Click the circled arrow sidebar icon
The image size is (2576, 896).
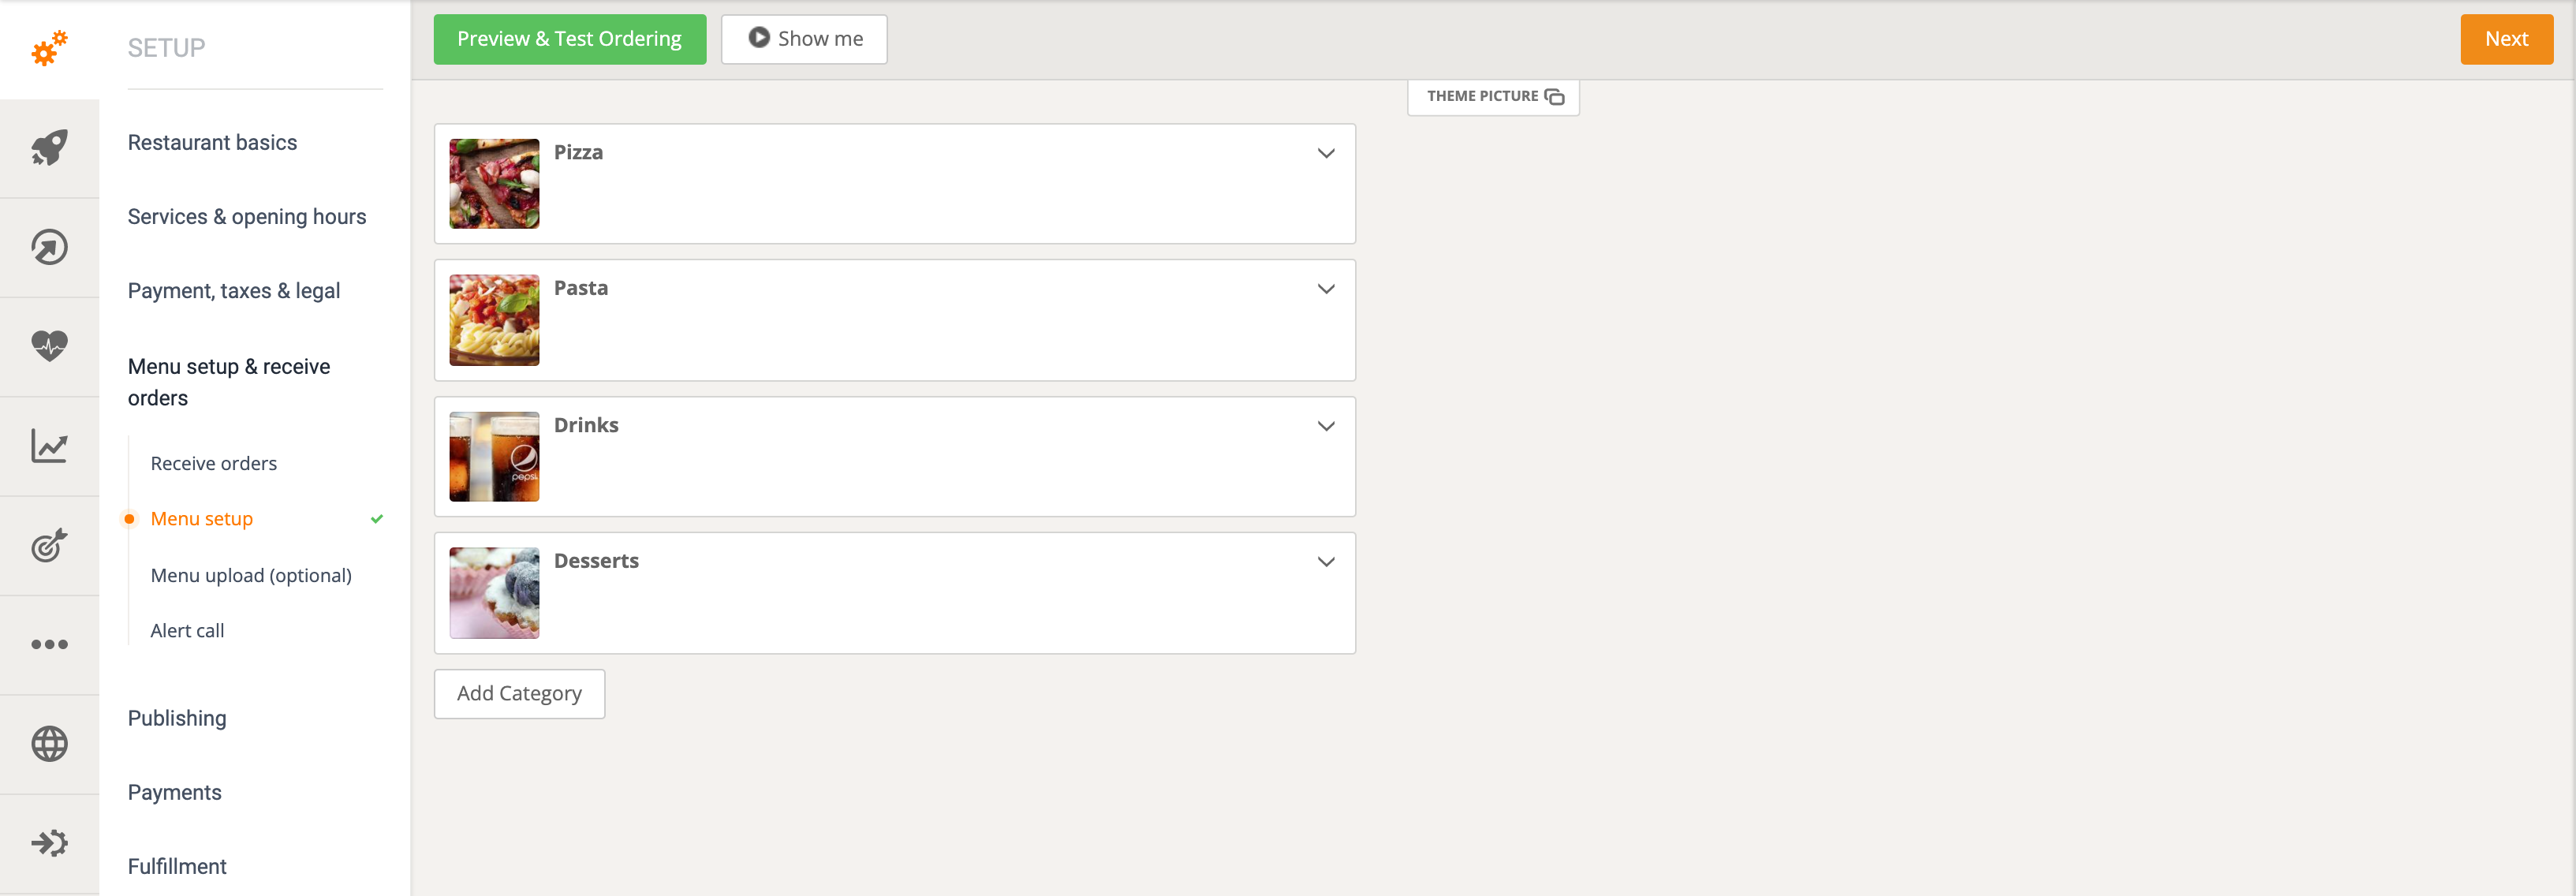[49, 247]
